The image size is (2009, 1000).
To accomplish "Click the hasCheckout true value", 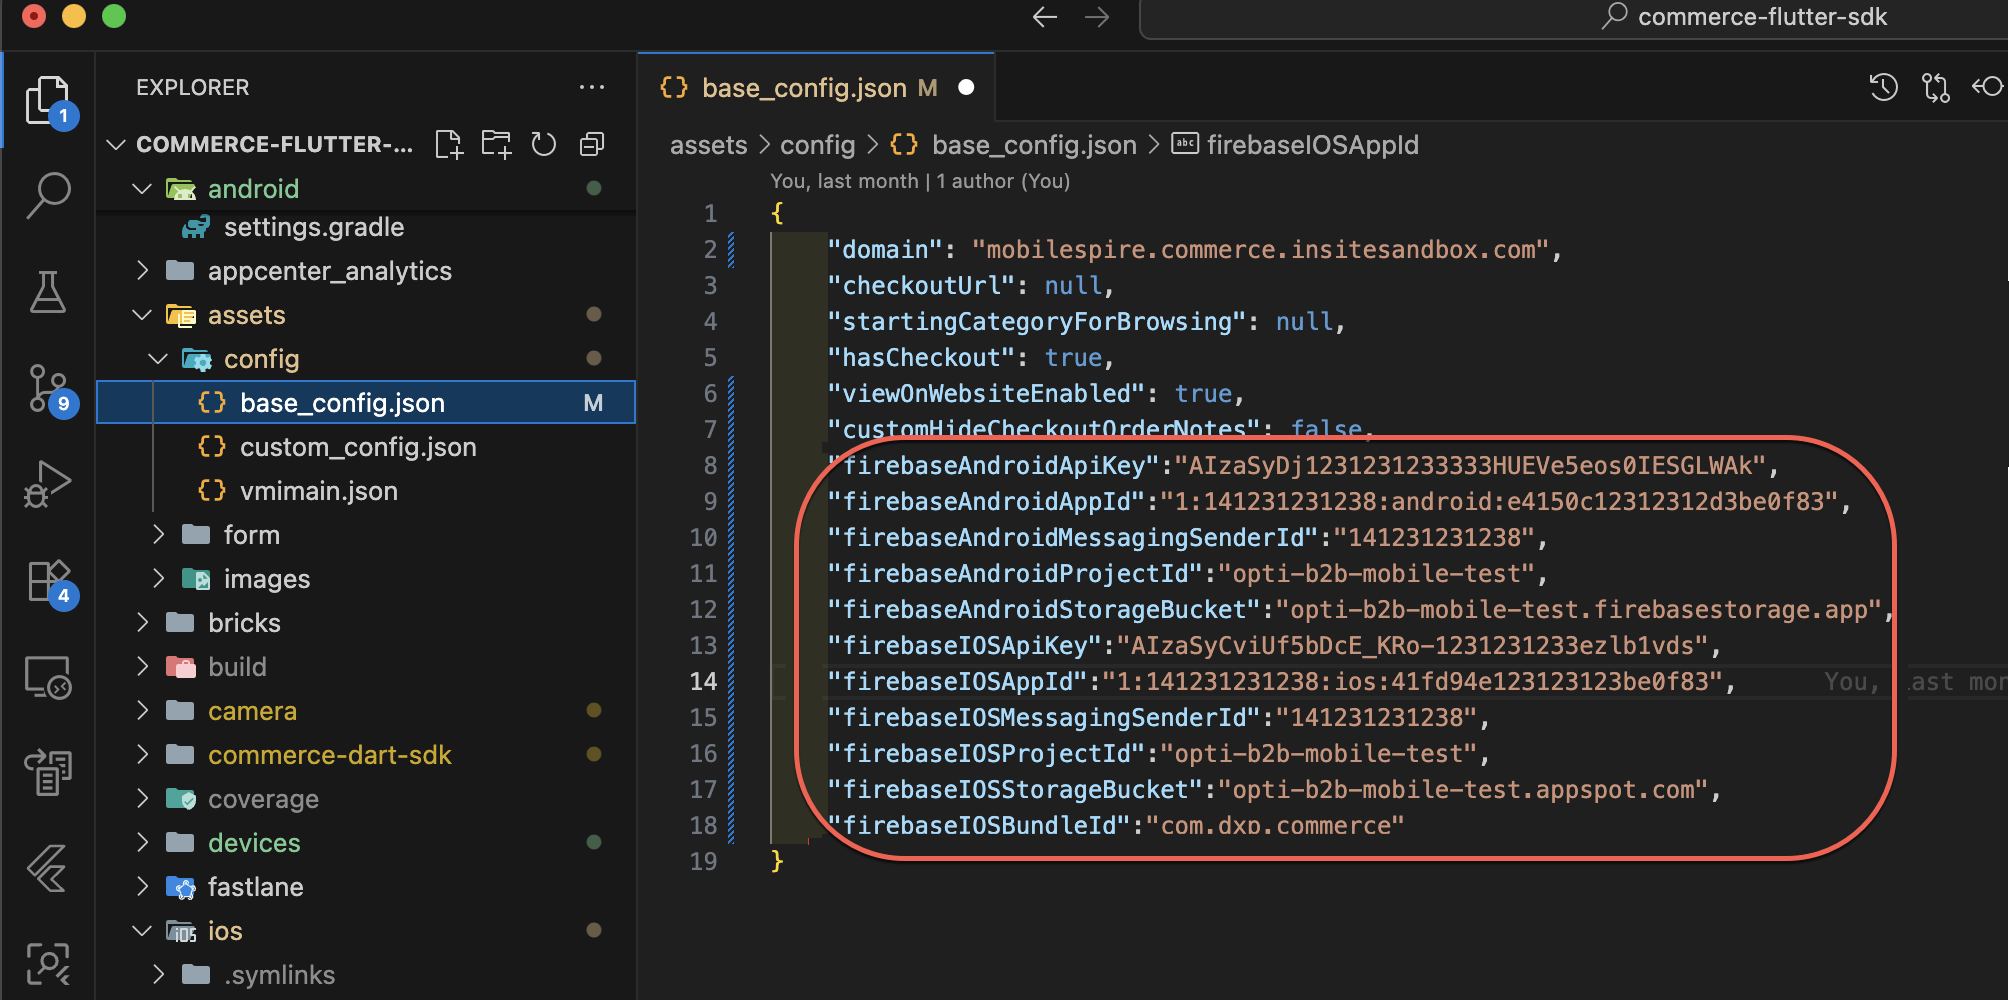I will pos(1073,358).
